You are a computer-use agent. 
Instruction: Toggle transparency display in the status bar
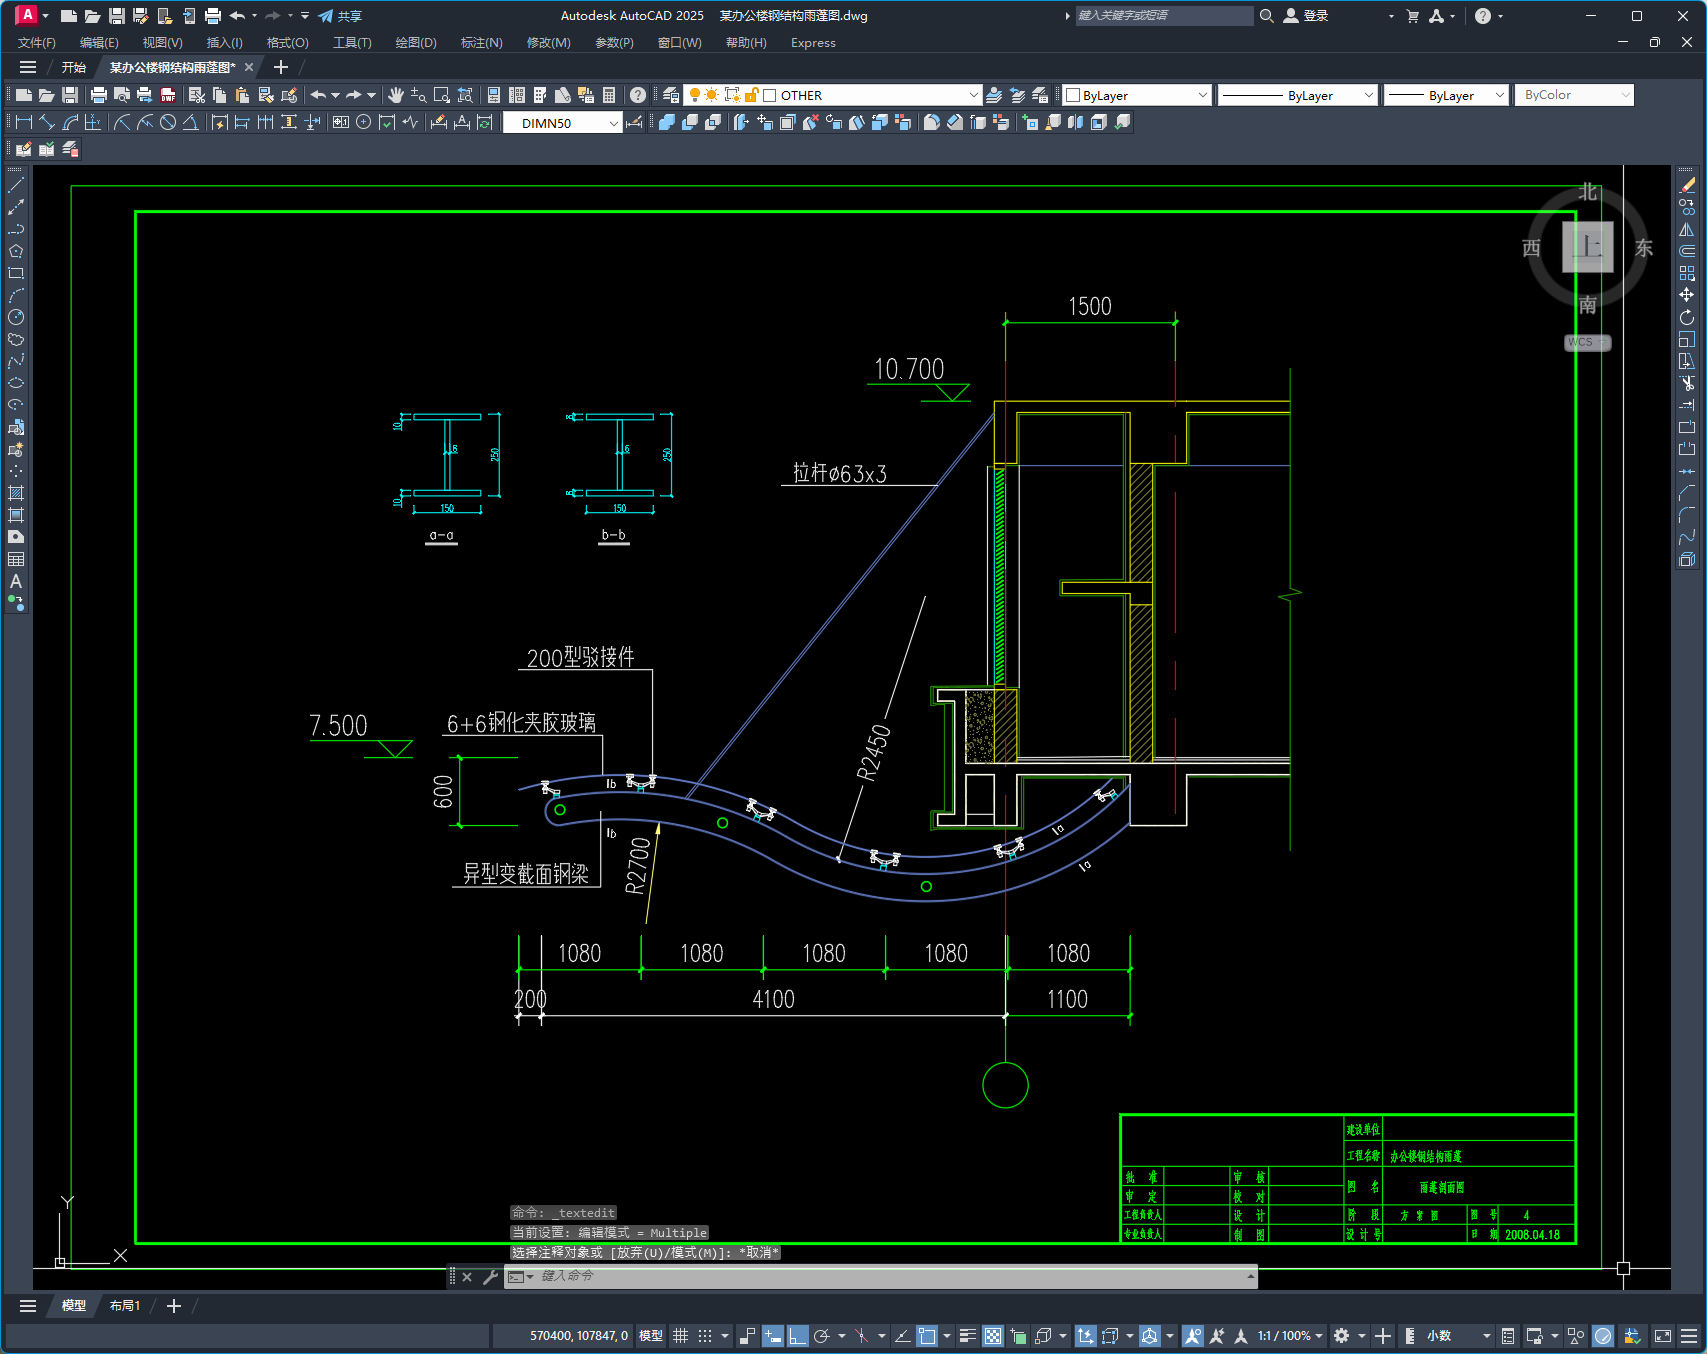pos(993,1336)
